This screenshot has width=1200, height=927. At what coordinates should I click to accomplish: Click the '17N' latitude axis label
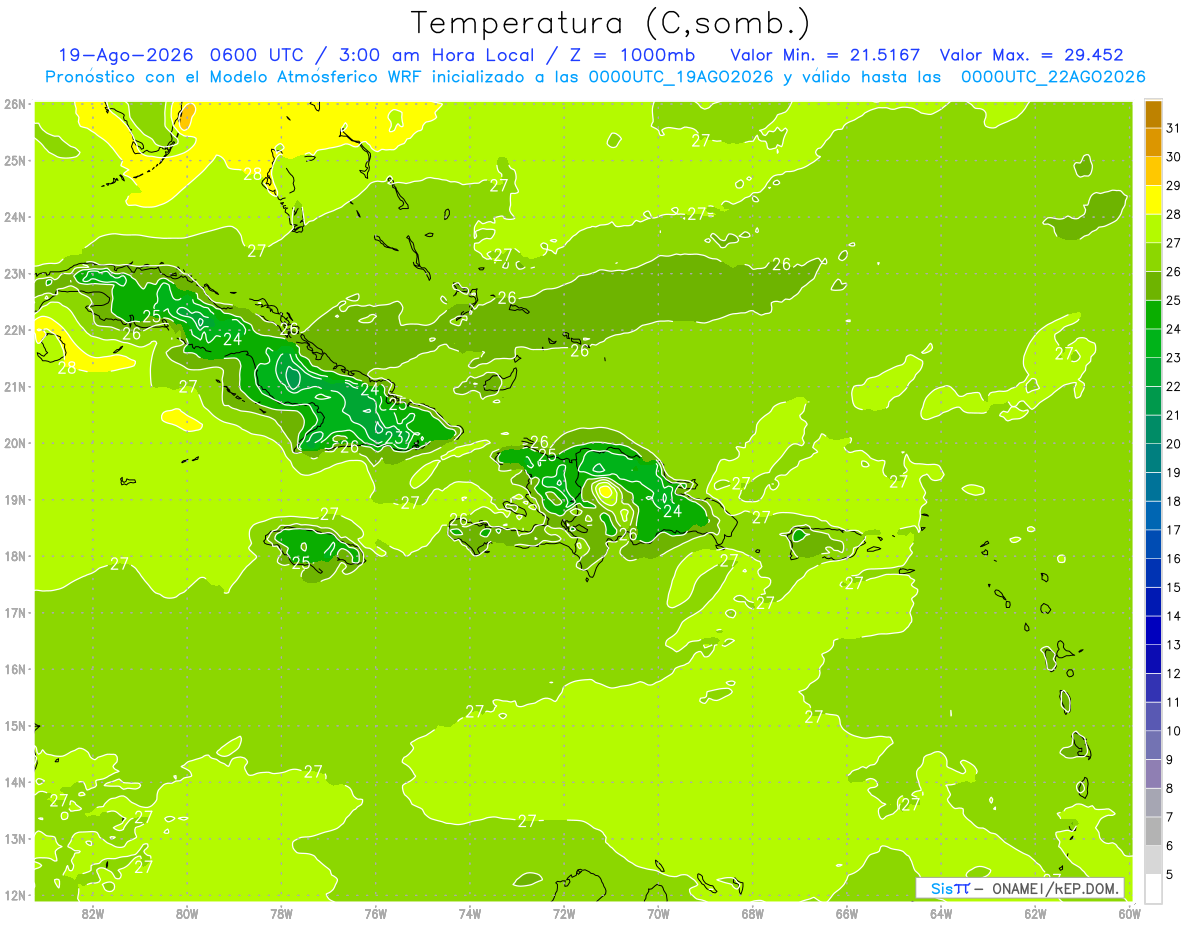14,613
